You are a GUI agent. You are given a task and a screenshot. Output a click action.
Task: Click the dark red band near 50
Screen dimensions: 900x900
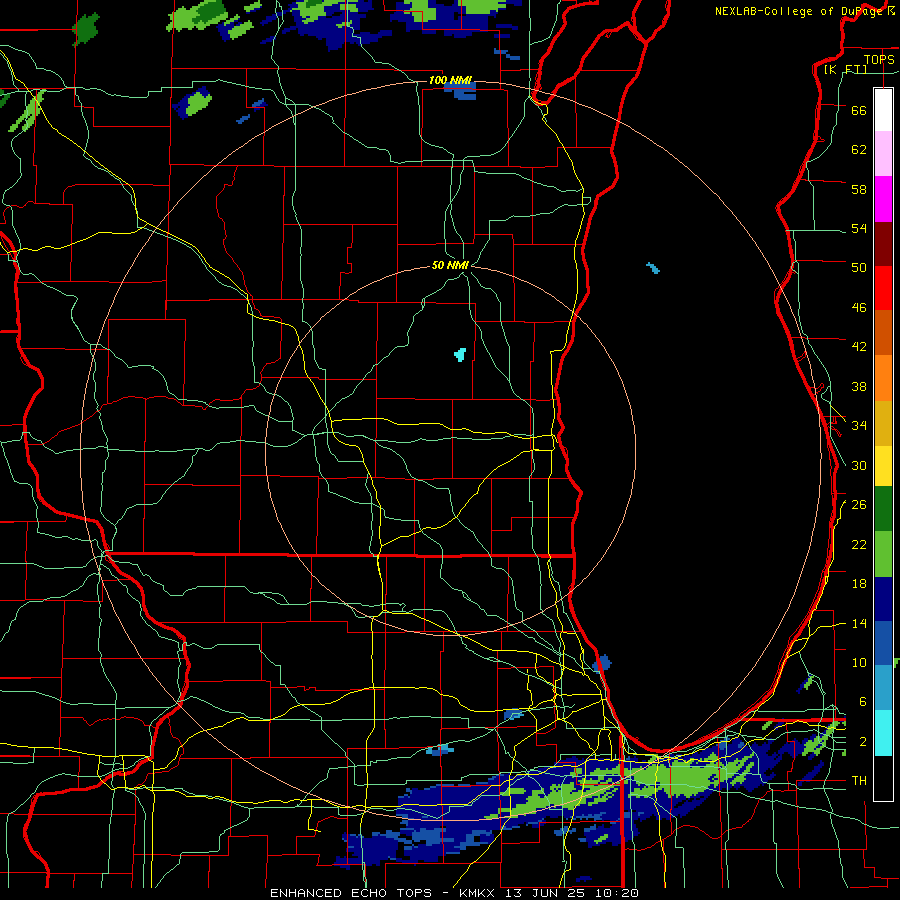pyautogui.click(x=883, y=245)
